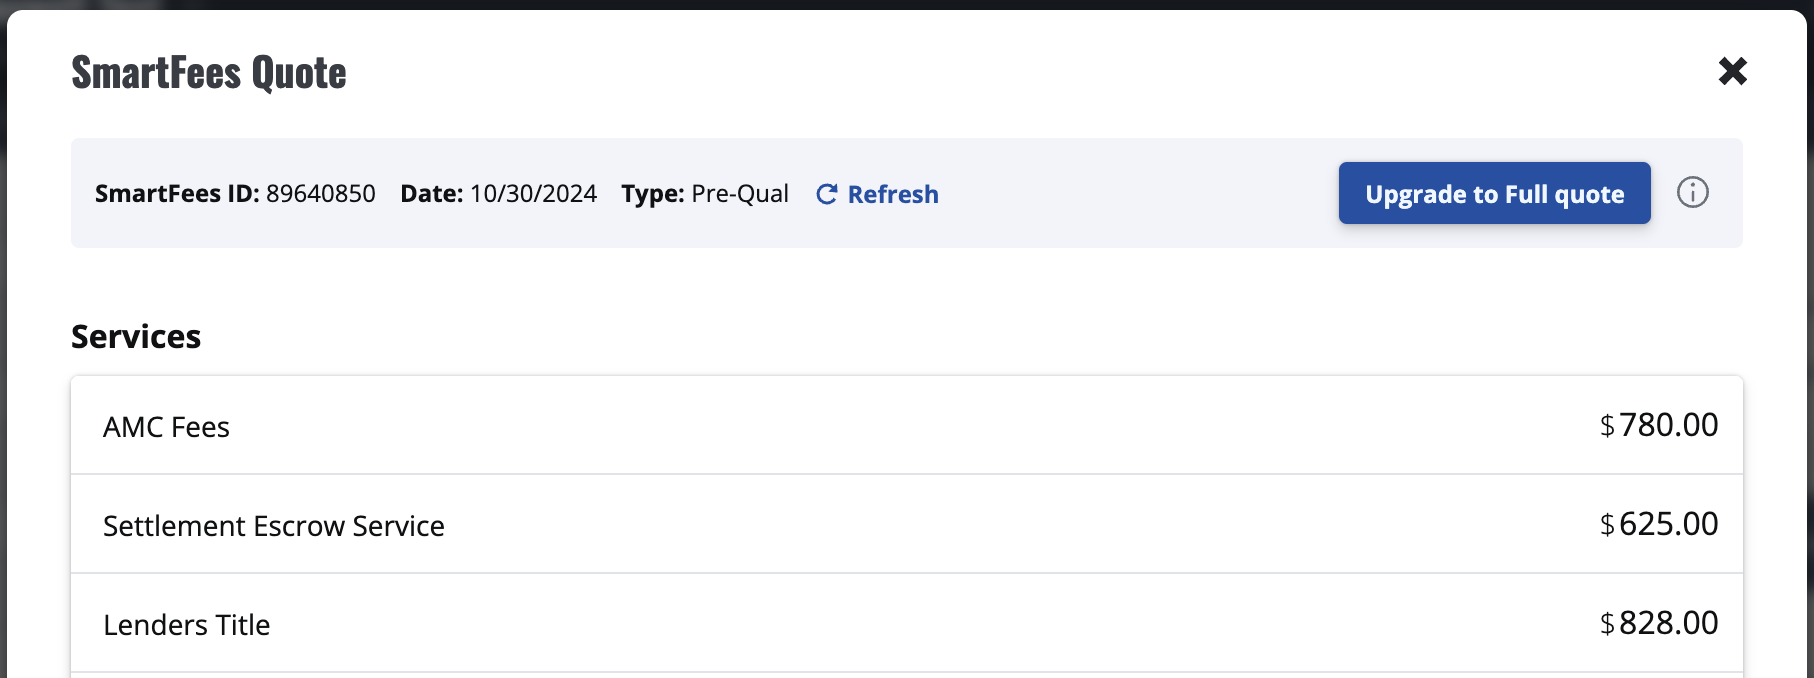Select the AMC Fees row label
The width and height of the screenshot is (1814, 678).
166,427
